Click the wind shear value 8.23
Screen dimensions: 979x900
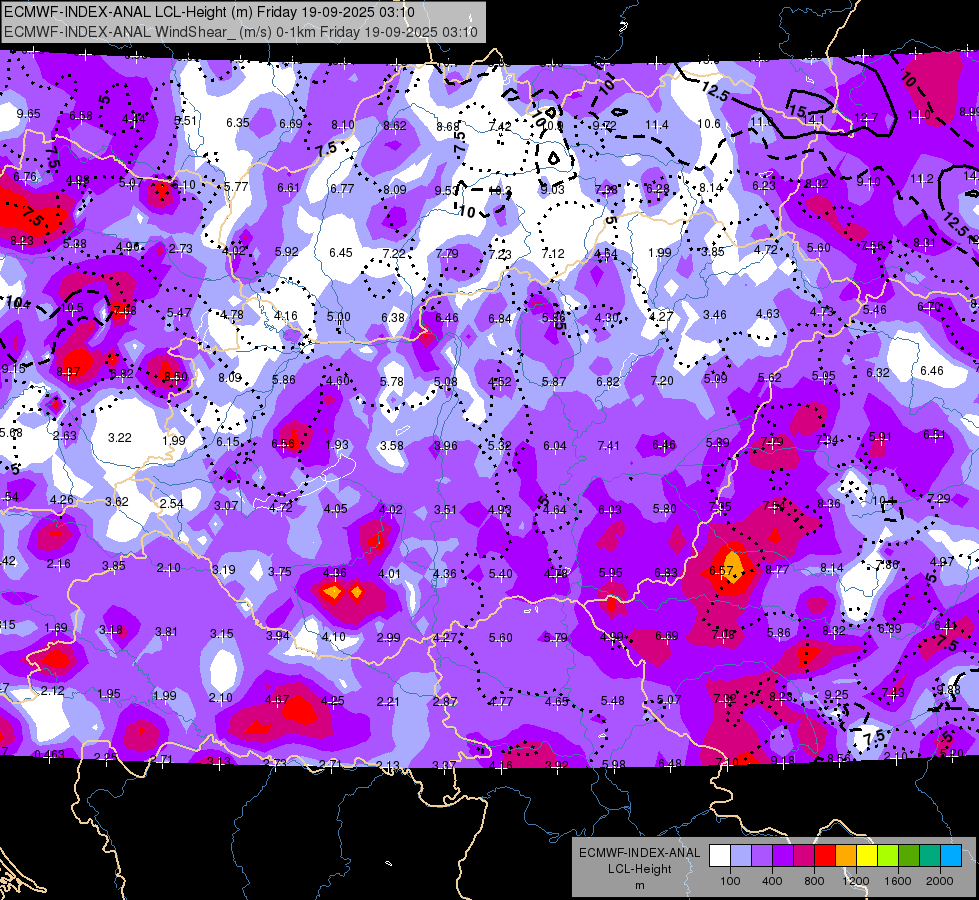(x=22, y=240)
